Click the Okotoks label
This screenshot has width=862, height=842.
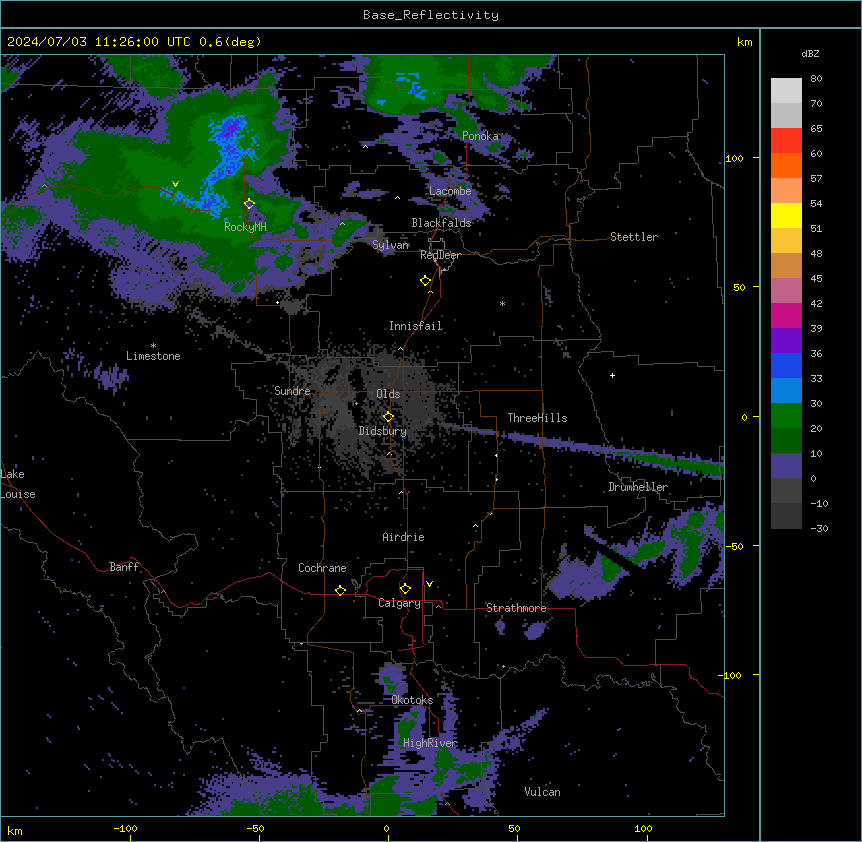click(412, 700)
